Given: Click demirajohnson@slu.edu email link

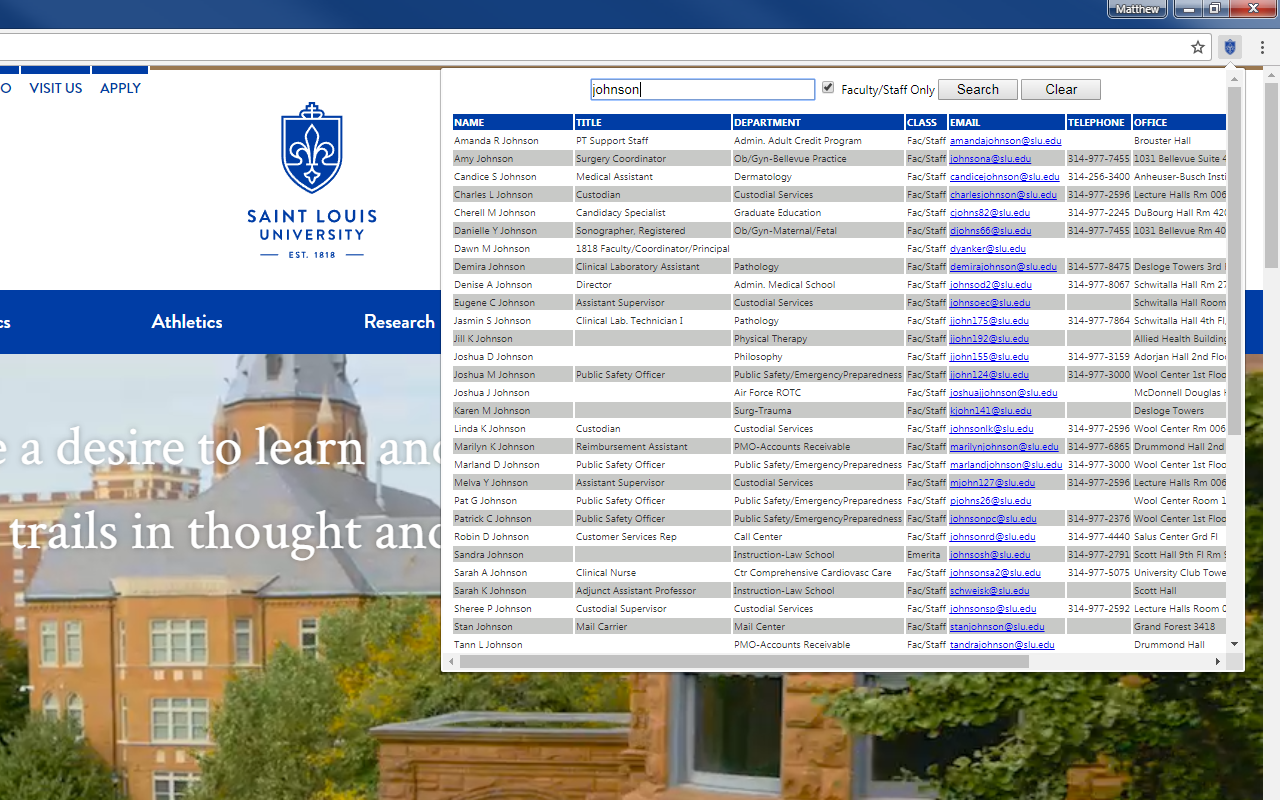Looking at the screenshot, I should coord(1003,267).
